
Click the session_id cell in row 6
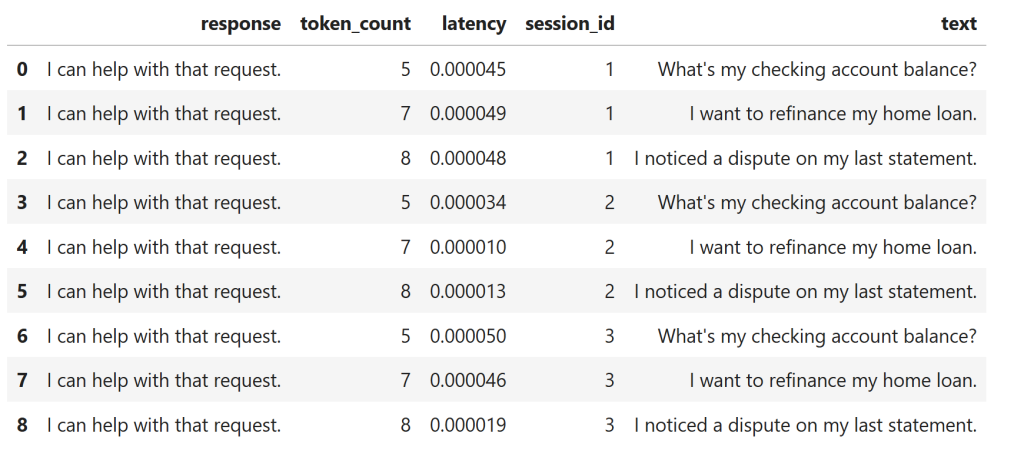(609, 336)
